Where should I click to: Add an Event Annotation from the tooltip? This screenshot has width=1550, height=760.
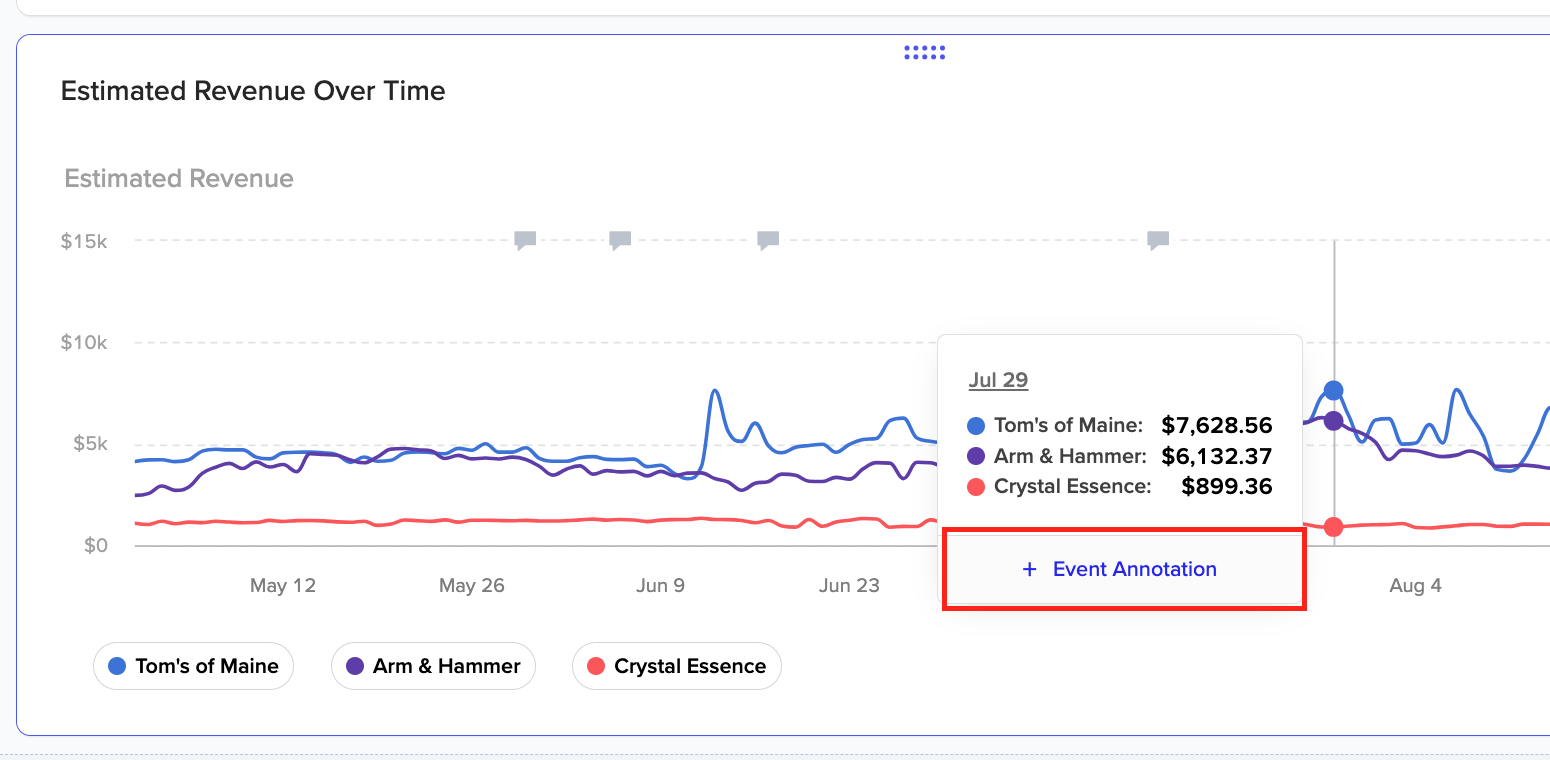point(1120,569)
